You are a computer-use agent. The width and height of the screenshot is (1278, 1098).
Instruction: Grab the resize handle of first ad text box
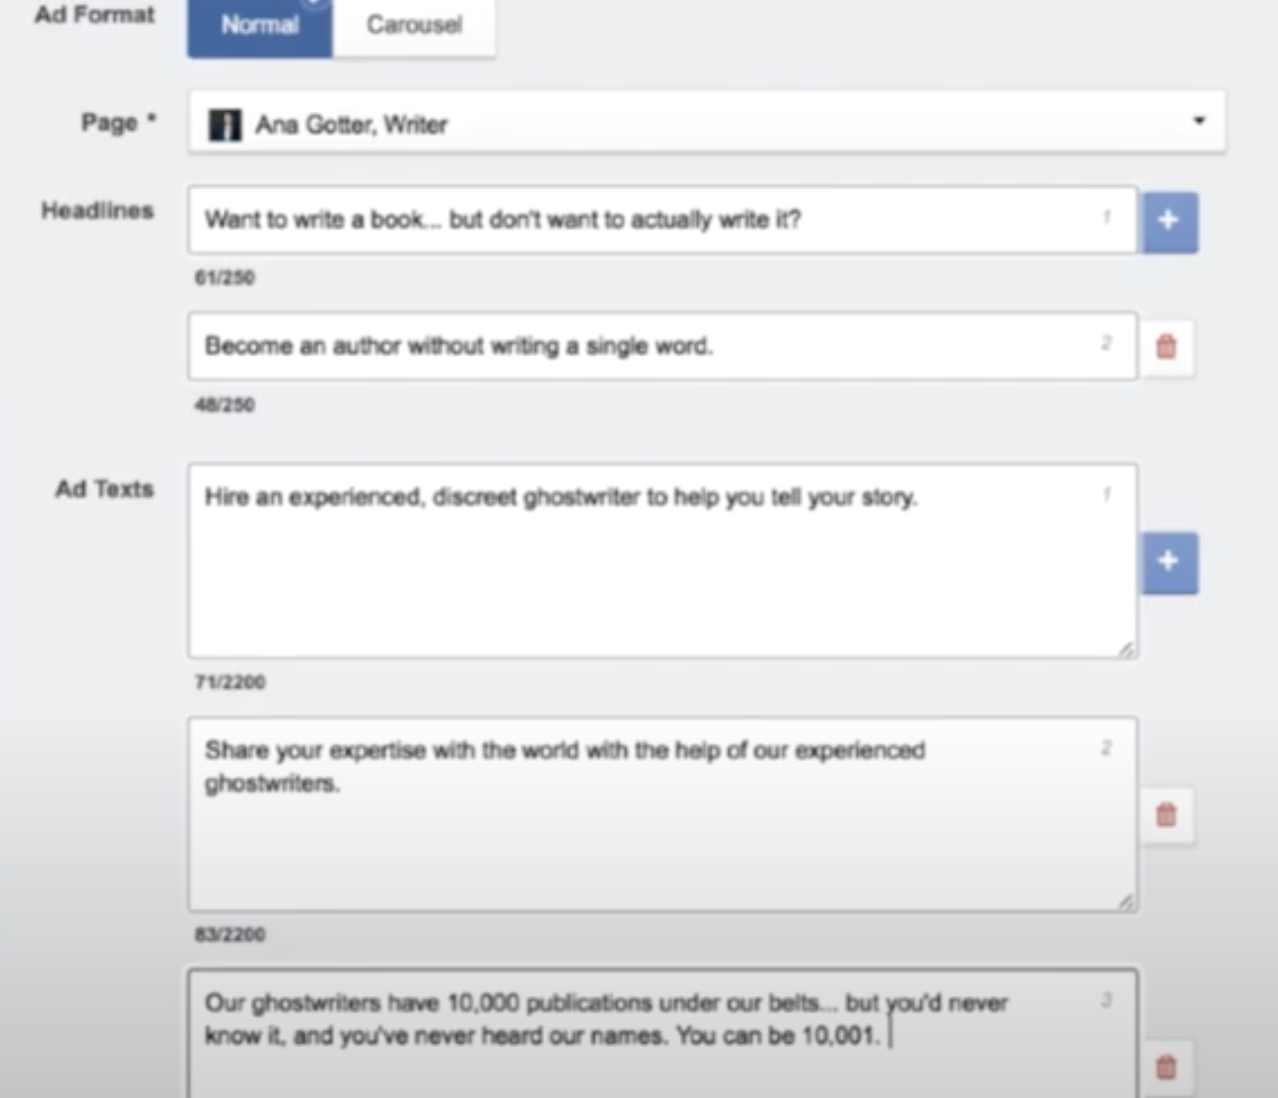[x=1126, y=649]
